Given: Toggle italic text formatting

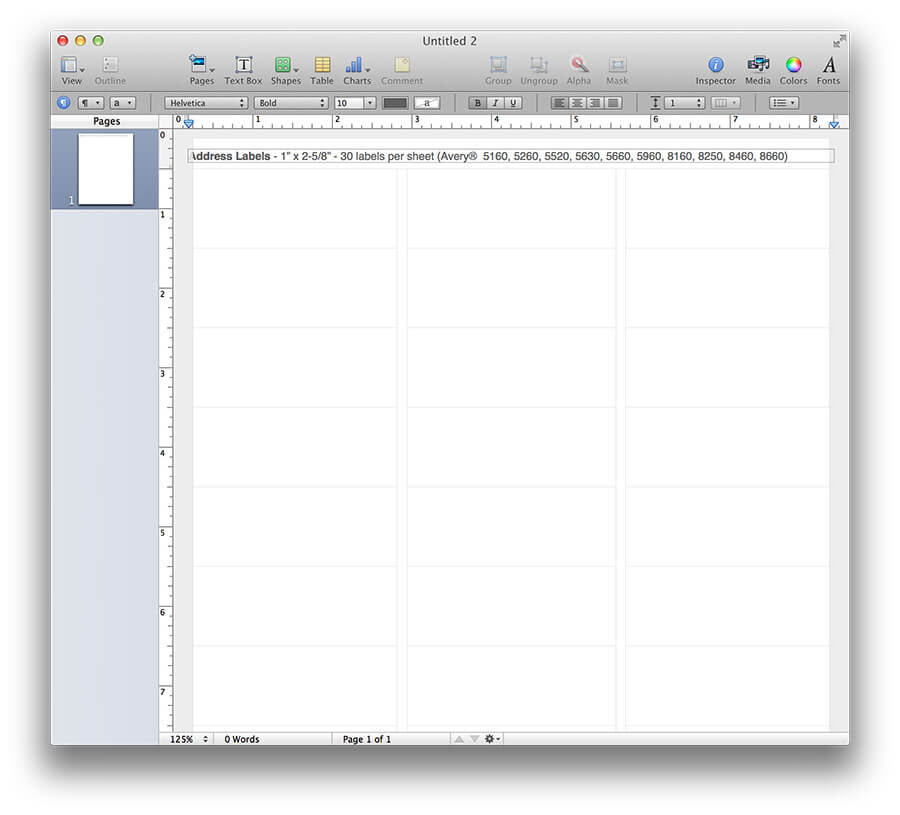Looking at the screenshot, I should click(494, 102).
